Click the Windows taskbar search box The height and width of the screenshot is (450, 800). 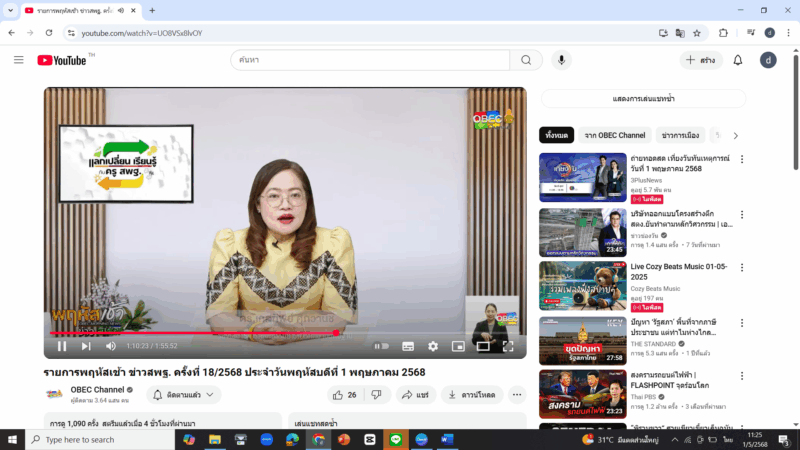[x=100, y=439]
